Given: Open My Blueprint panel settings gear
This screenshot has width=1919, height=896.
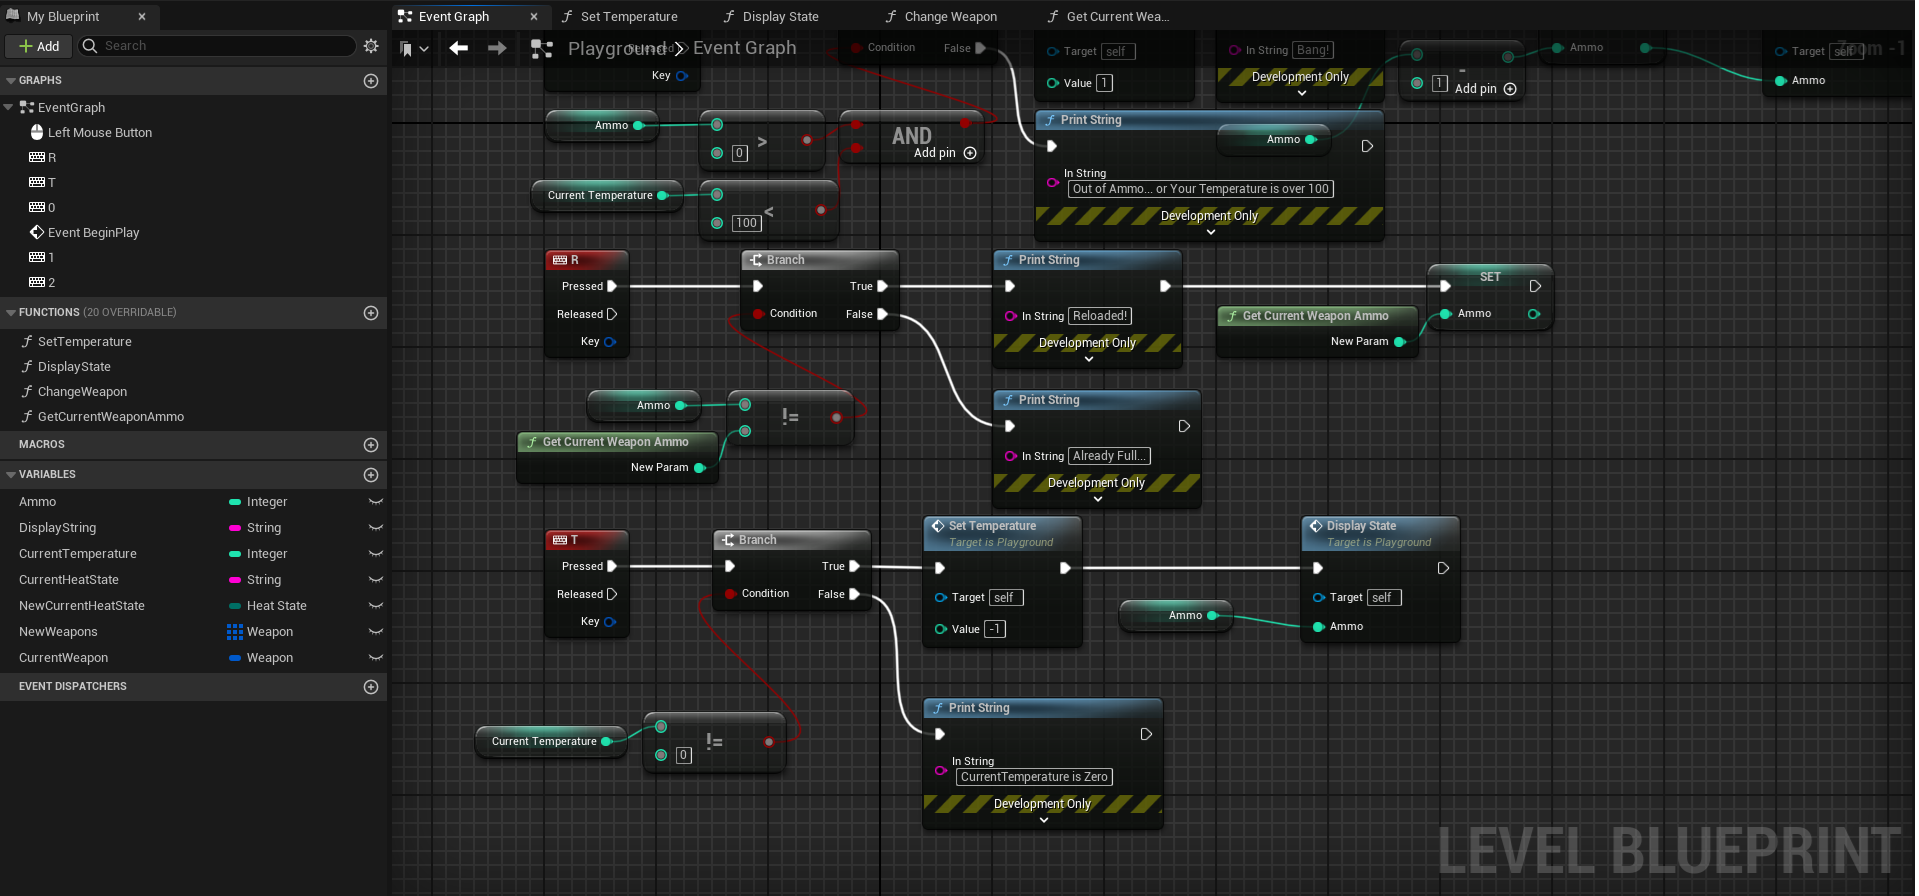Looking at the screenshot, I should [371, 46].
